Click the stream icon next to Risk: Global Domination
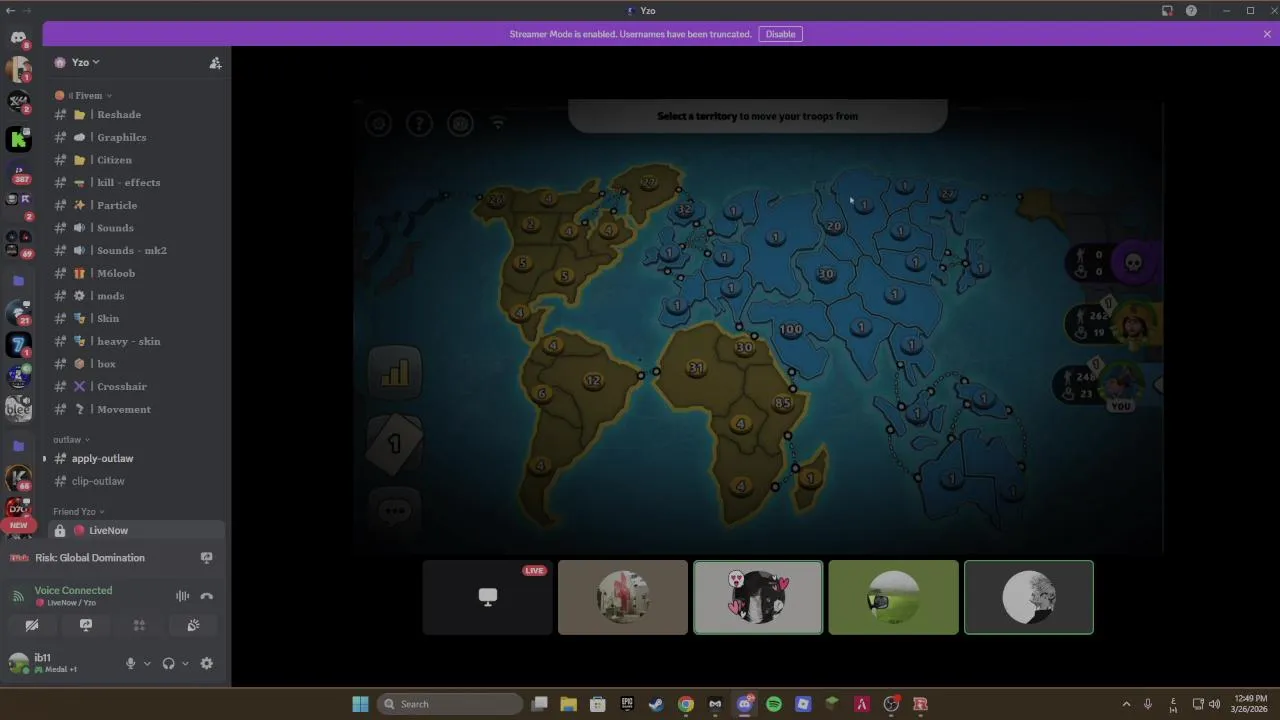The image size is (1280, 720). click(207, 558)
